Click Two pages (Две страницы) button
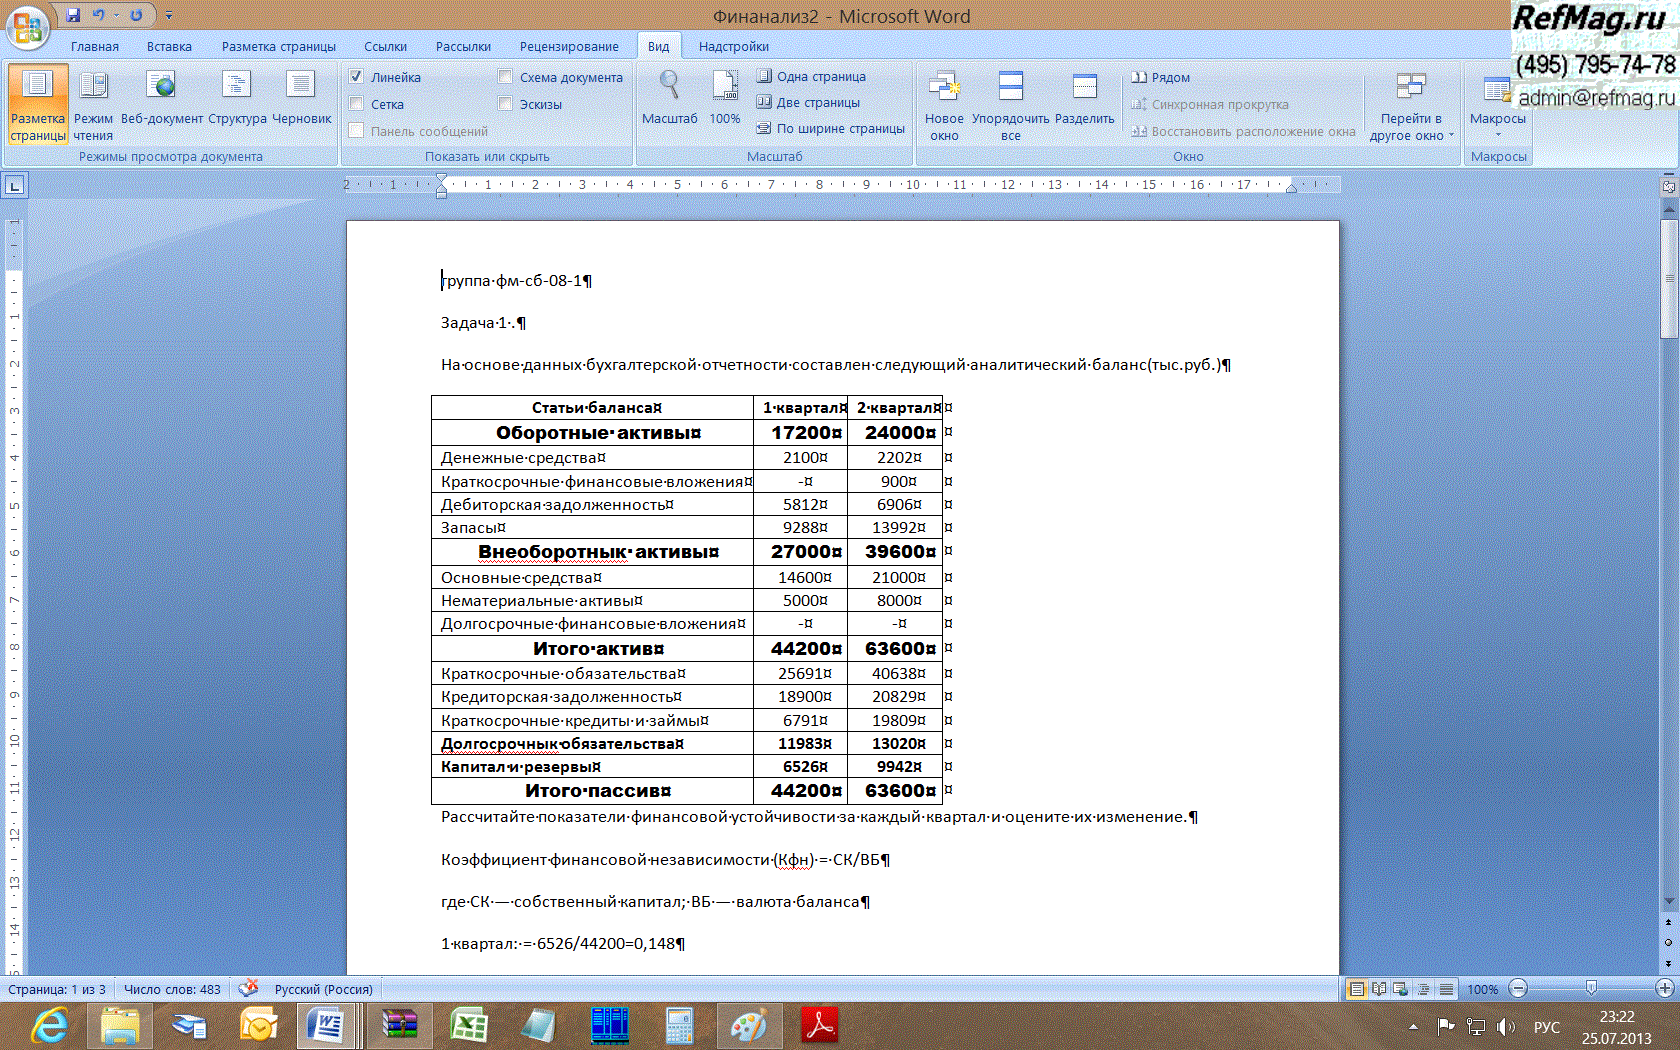Image resolution: width=1680 pixels, height=1050 pixels. 808,102
